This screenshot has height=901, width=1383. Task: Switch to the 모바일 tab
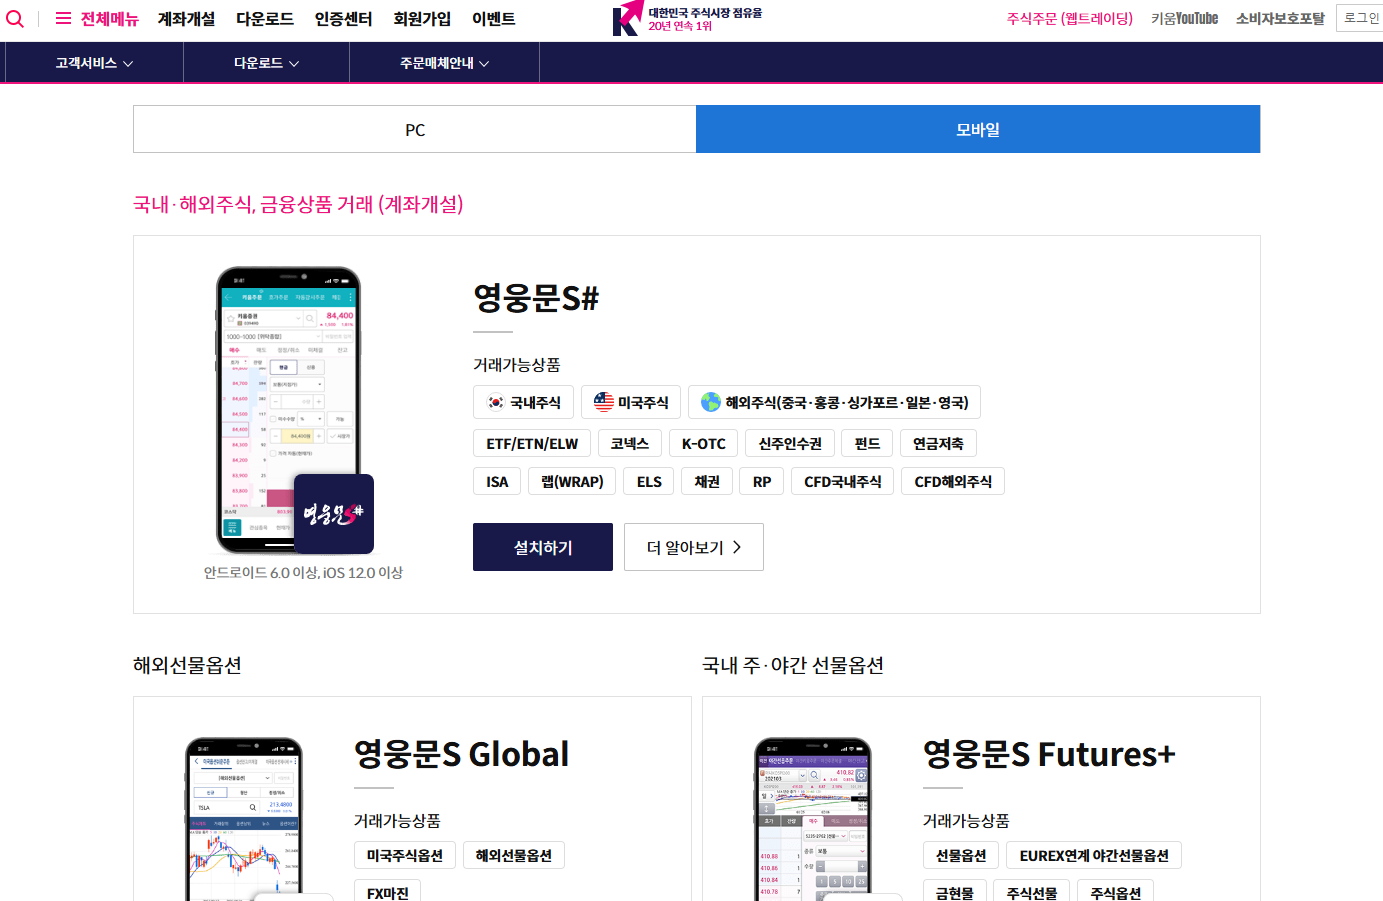978,129
